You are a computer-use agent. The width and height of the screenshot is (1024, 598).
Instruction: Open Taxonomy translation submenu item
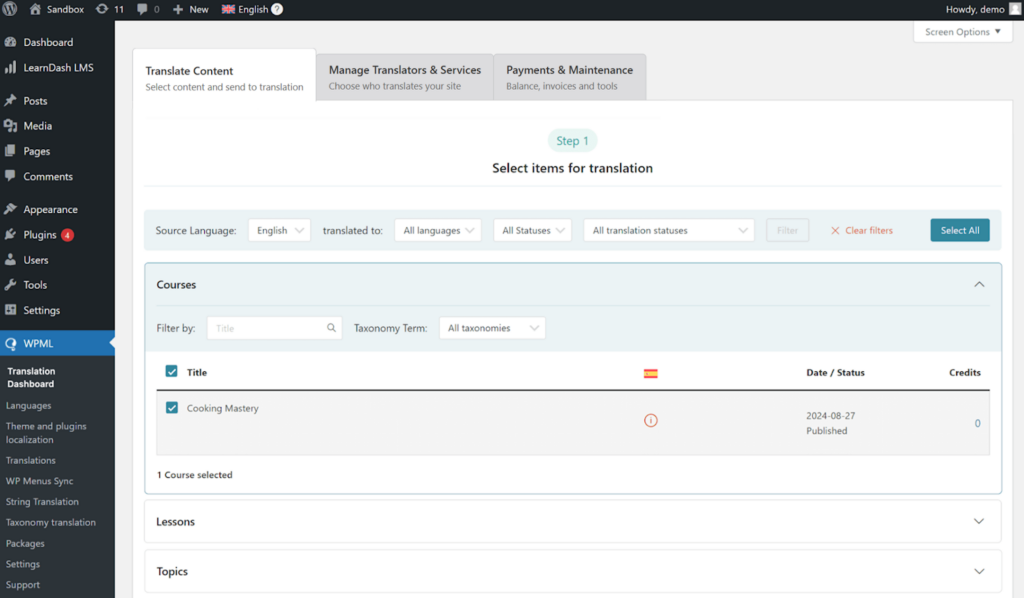click(x=51, y=522)
